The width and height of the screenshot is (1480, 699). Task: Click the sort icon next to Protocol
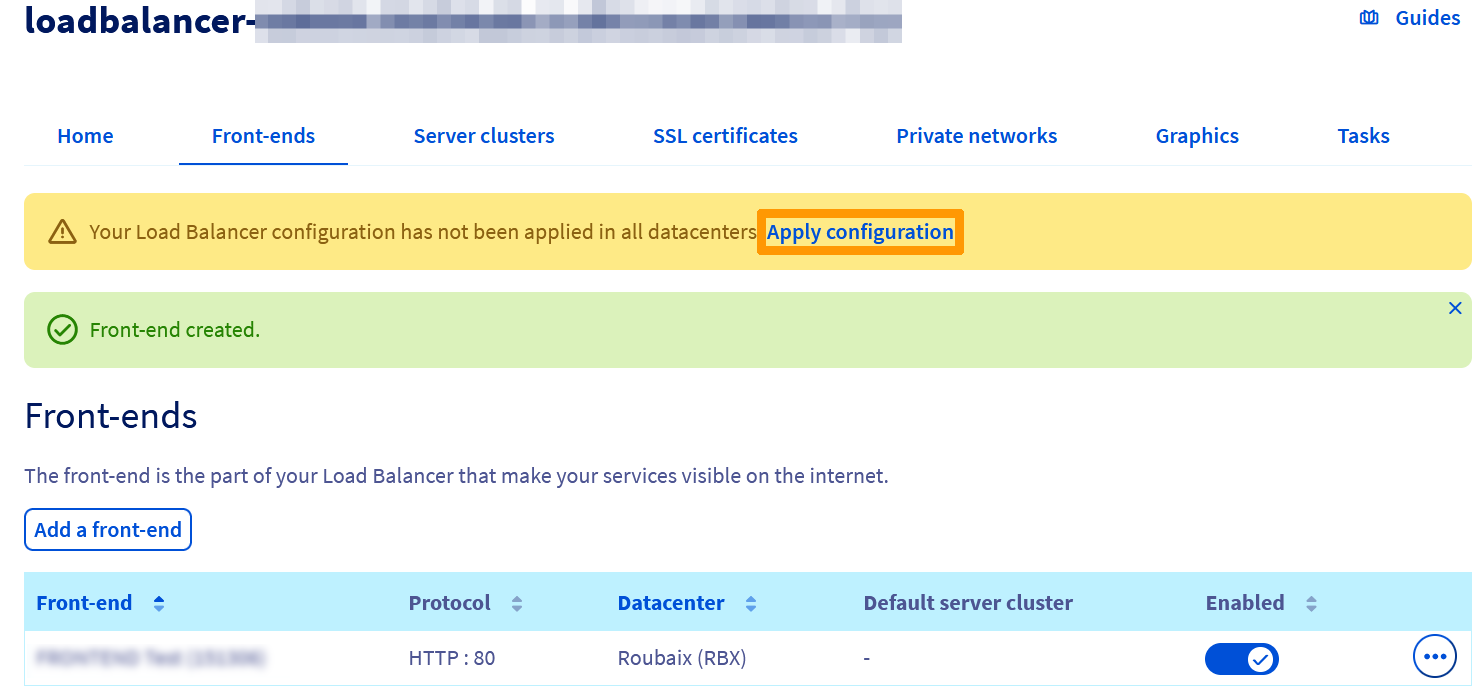(x=516, y=603)
